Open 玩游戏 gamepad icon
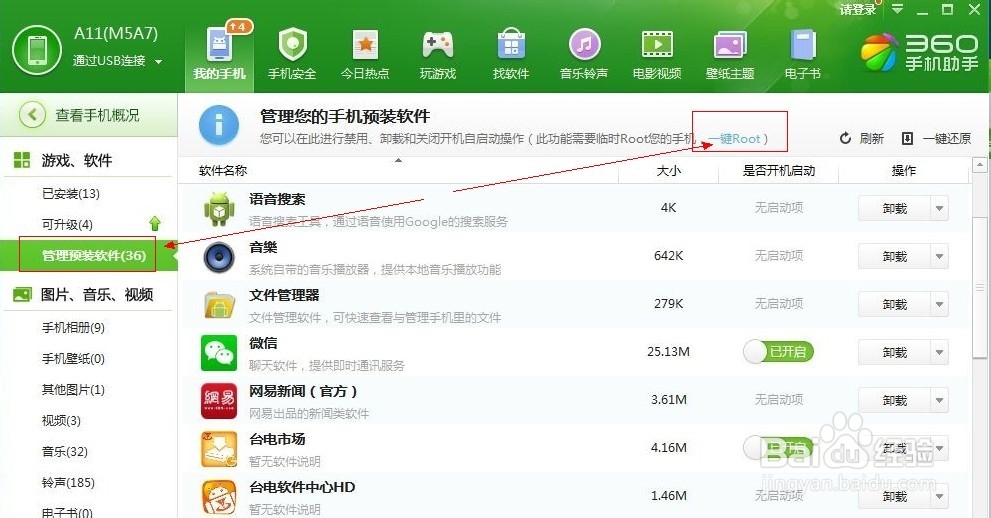 (x=438, y=45)
